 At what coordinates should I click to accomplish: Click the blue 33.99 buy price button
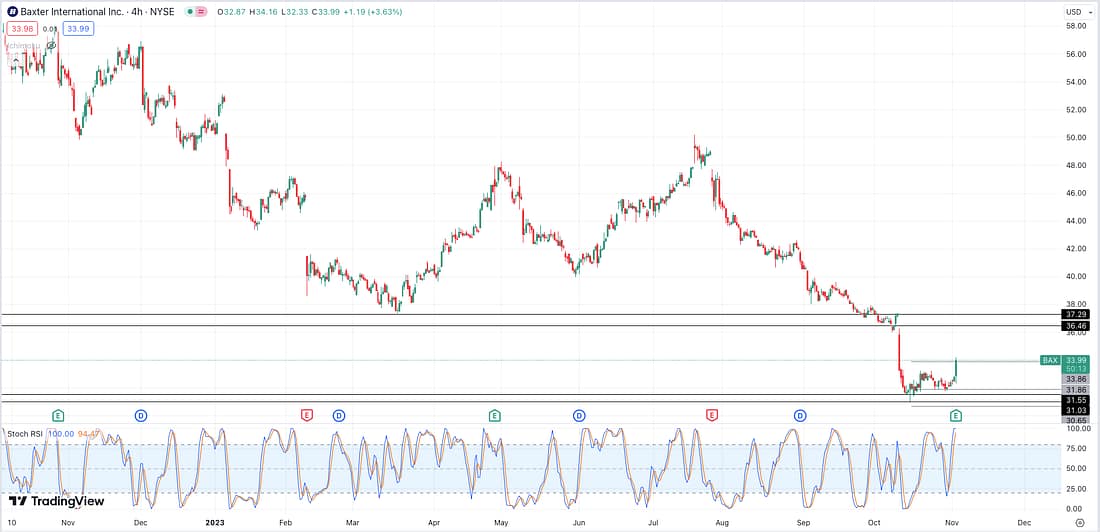point(77,29)
